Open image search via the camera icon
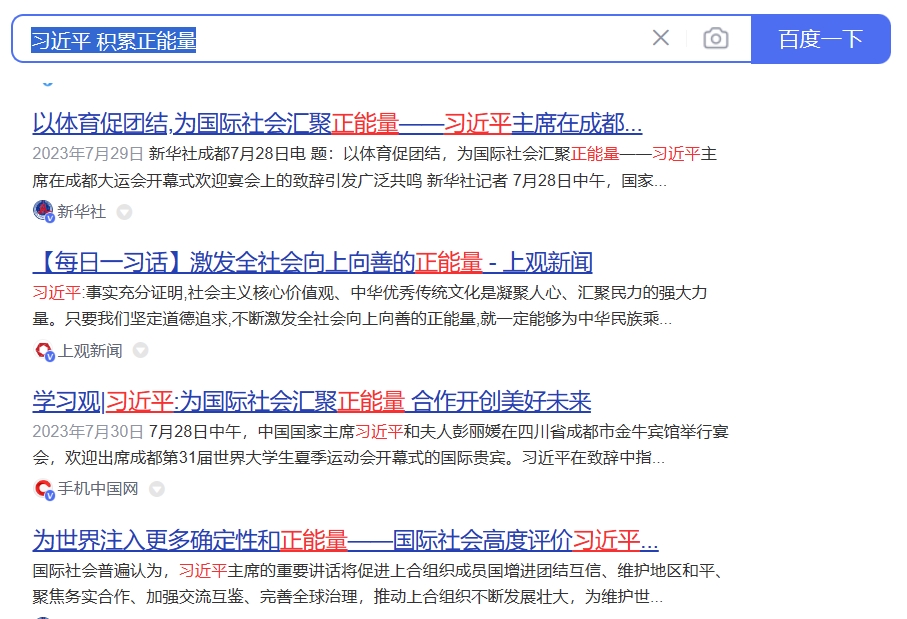The width and height of the screenshot is (907, 619). [x=716, y=39]
